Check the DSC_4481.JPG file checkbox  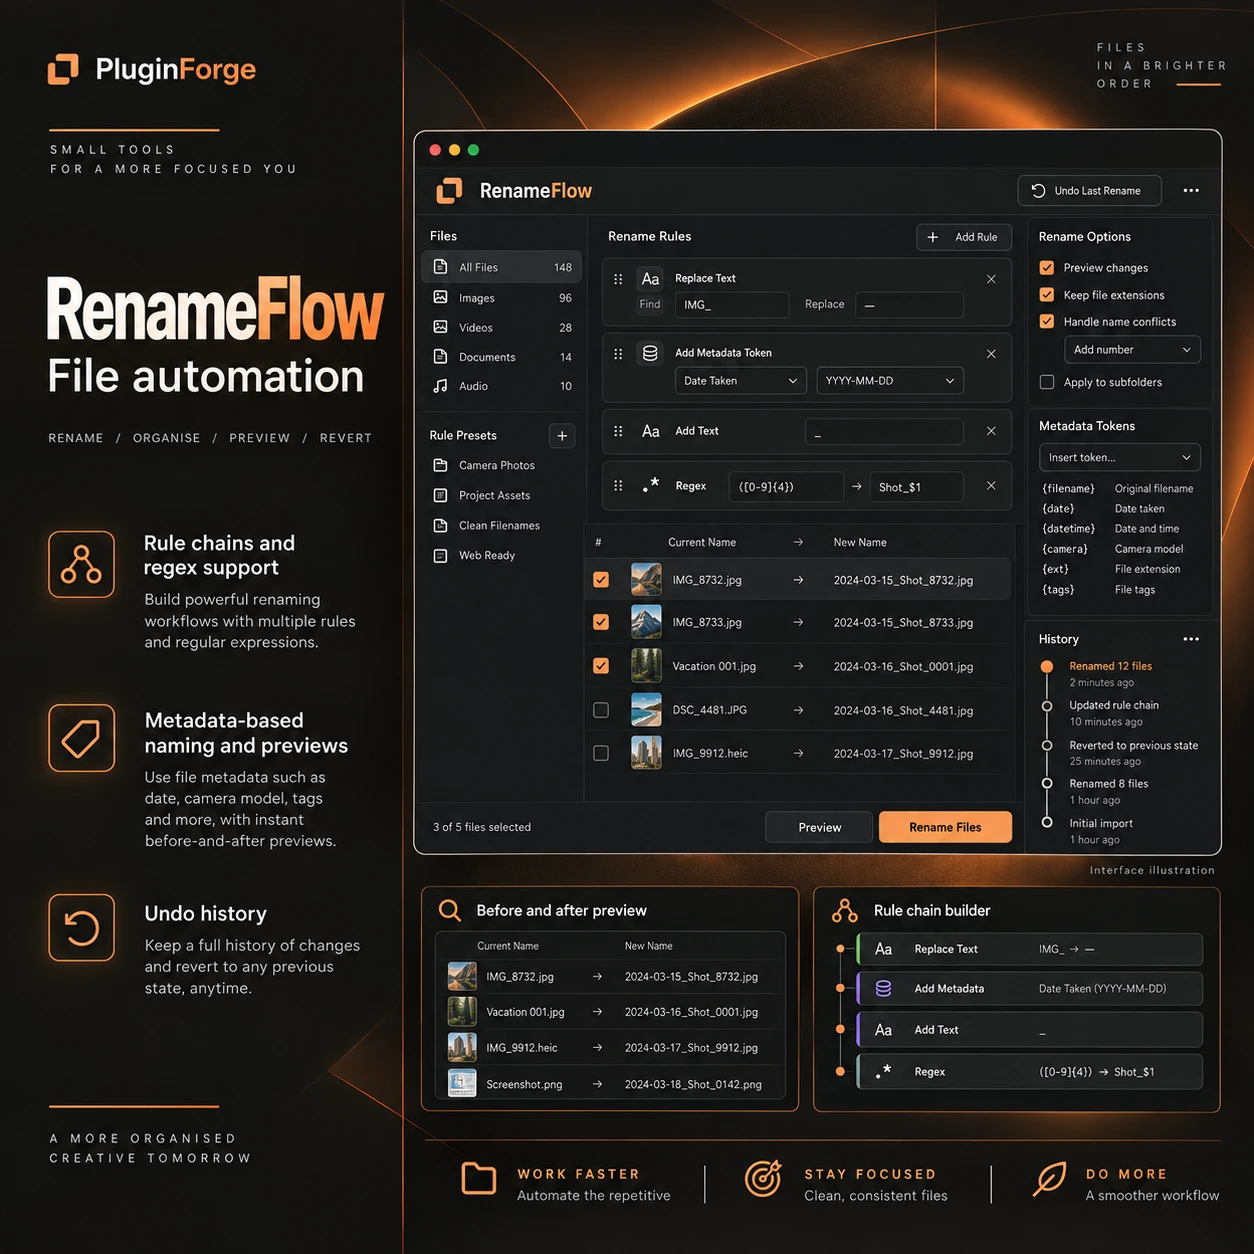coord(601,710)
